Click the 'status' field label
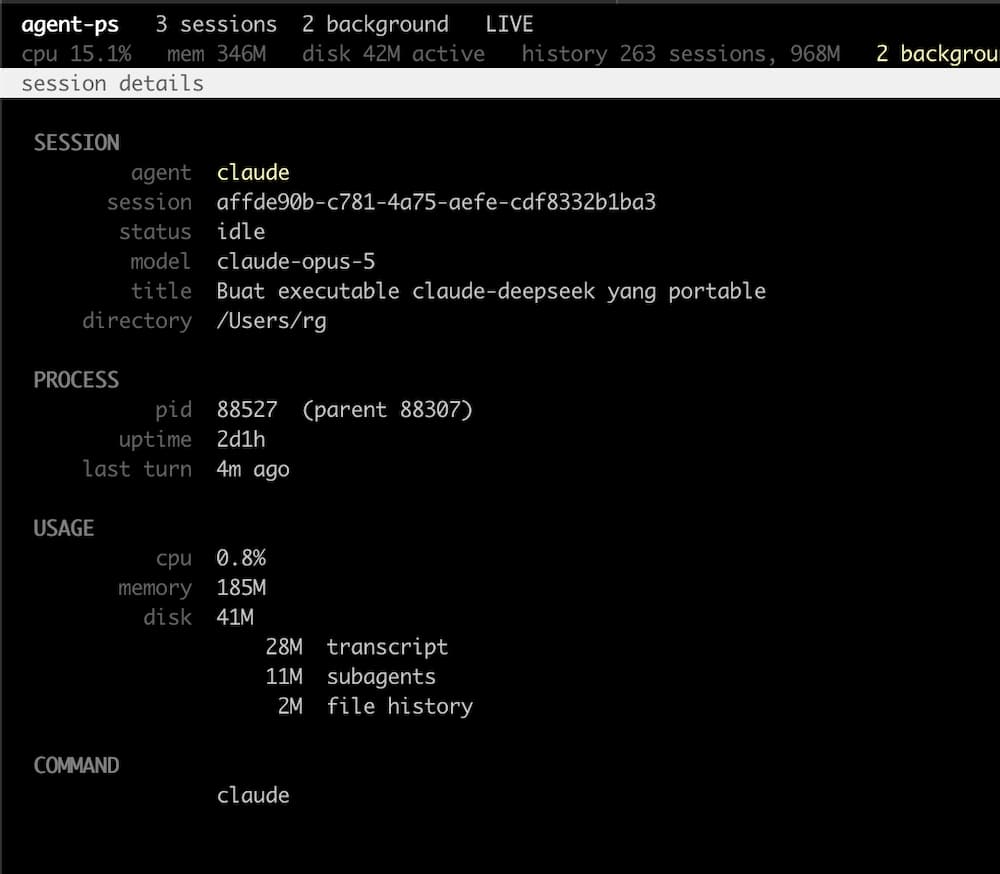The height and width of the screenshot is (874, 1000). (x=156, y=232)
